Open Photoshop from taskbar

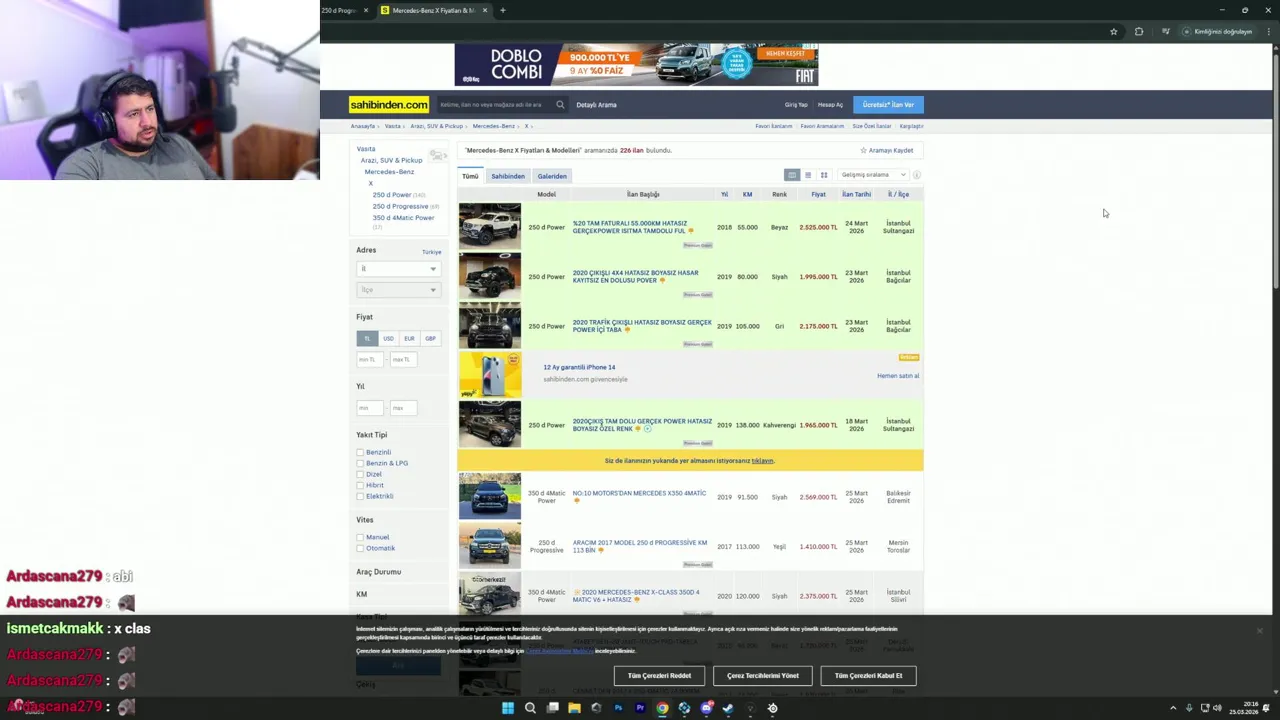[x=618, y=708]
